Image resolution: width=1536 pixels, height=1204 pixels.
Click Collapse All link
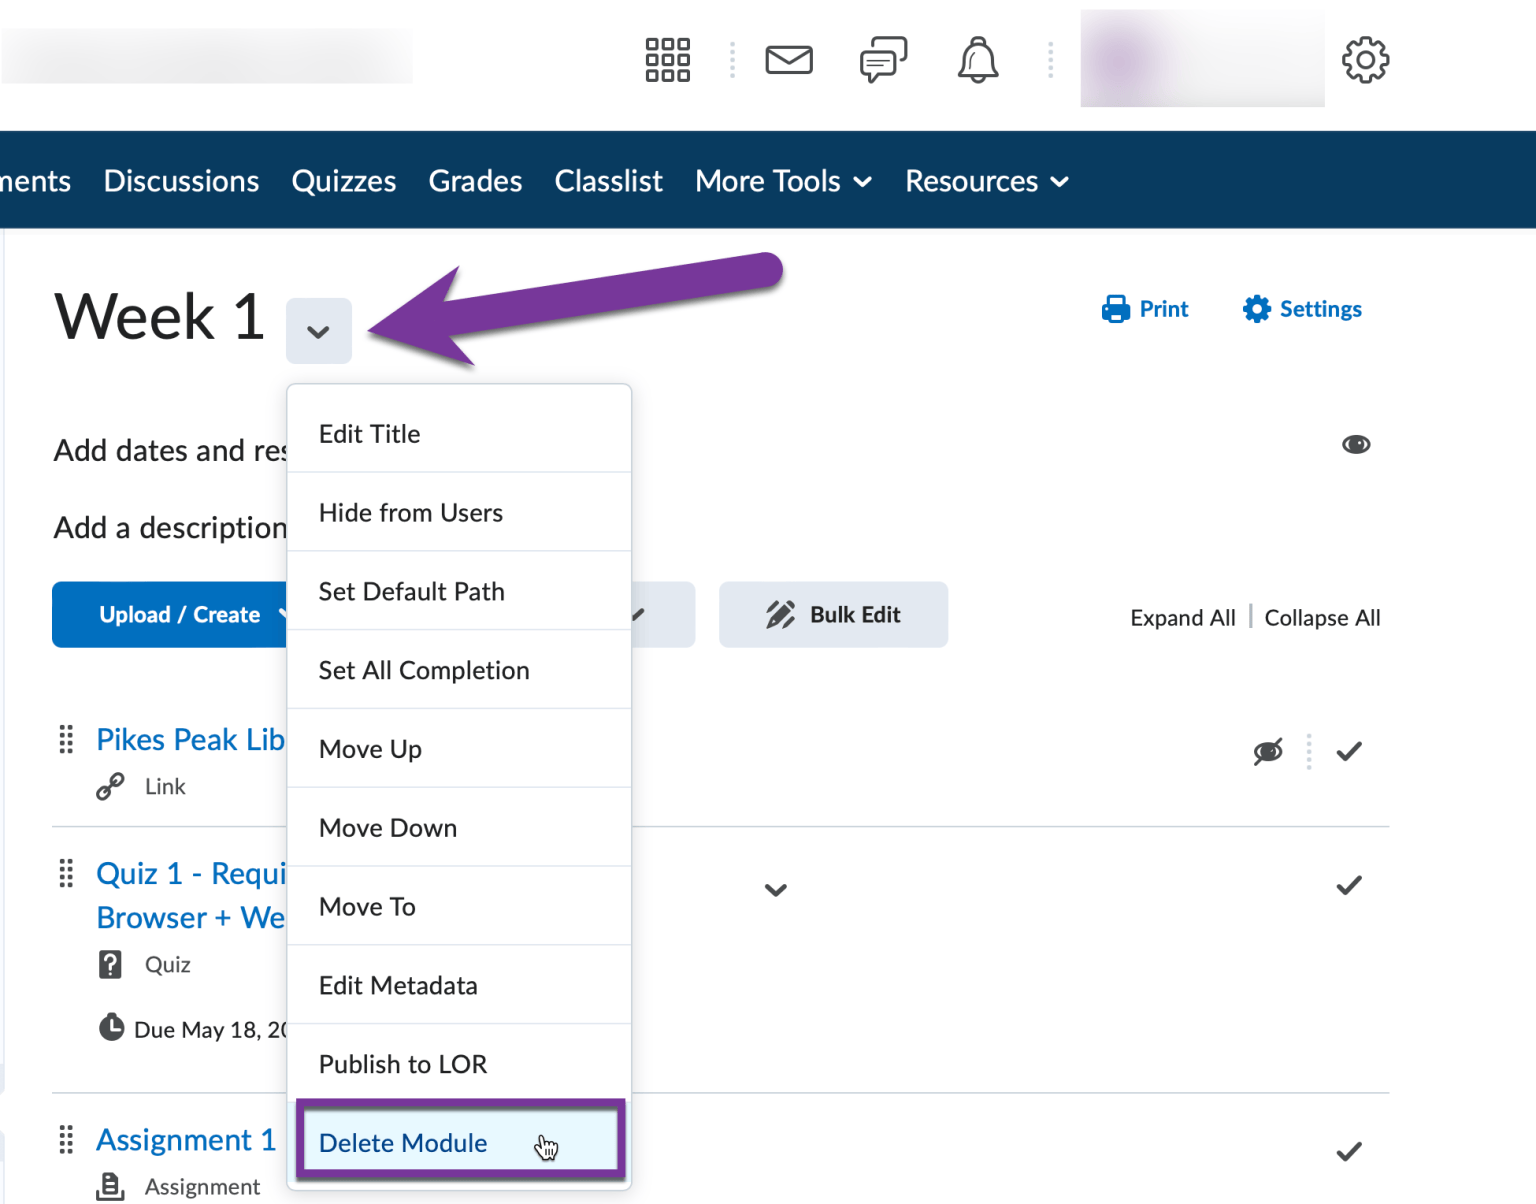point(1322,618)
